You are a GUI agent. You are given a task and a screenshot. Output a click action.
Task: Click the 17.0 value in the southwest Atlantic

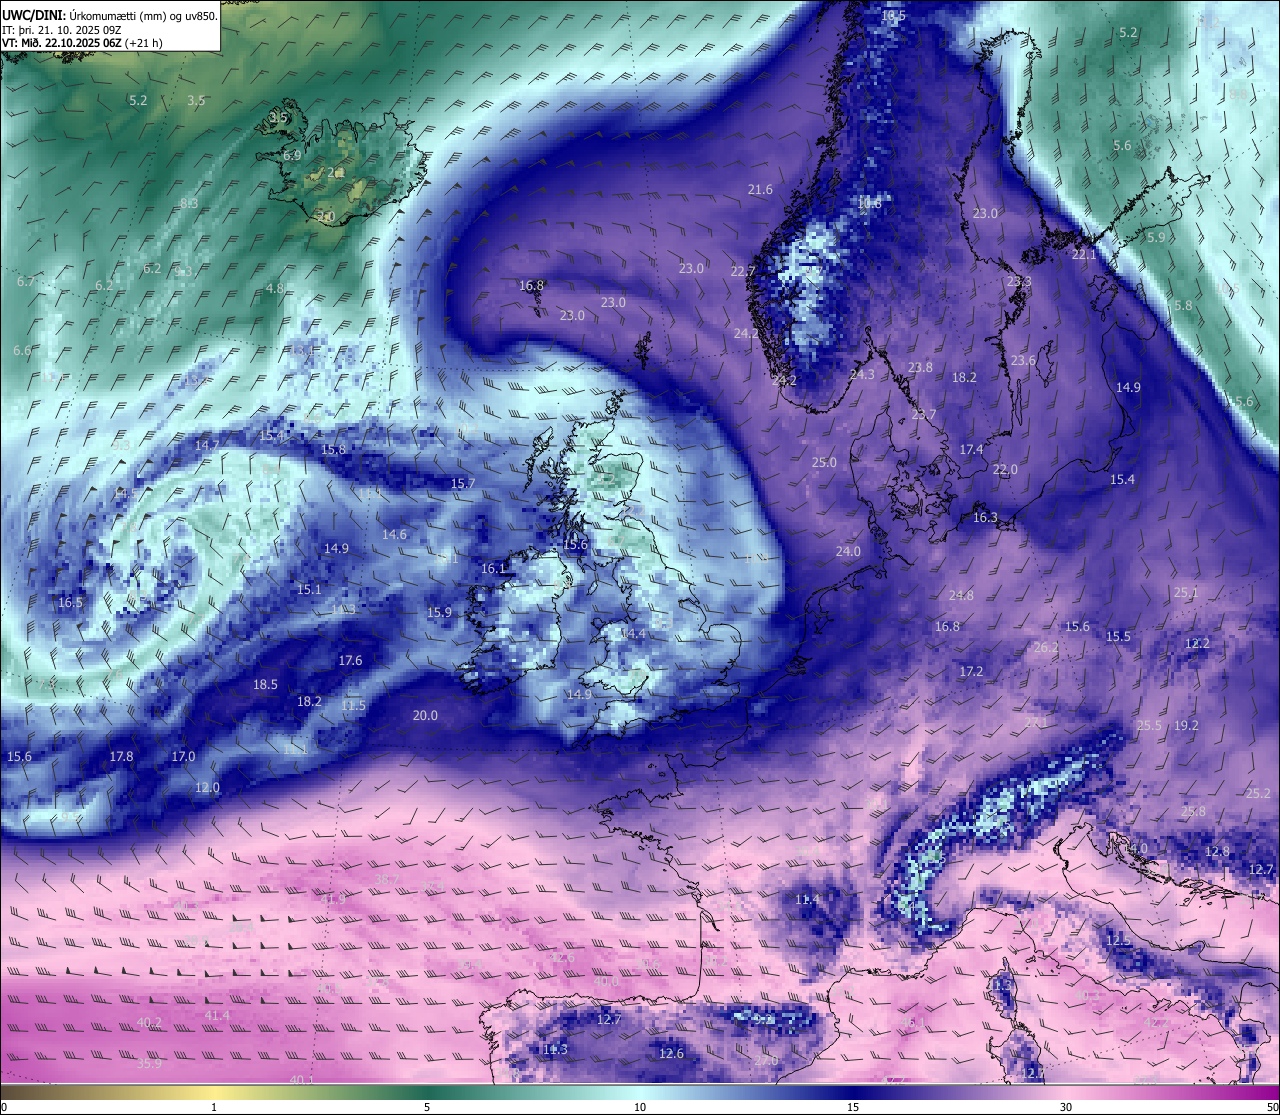pyautogui.click(x=183, y=757)
